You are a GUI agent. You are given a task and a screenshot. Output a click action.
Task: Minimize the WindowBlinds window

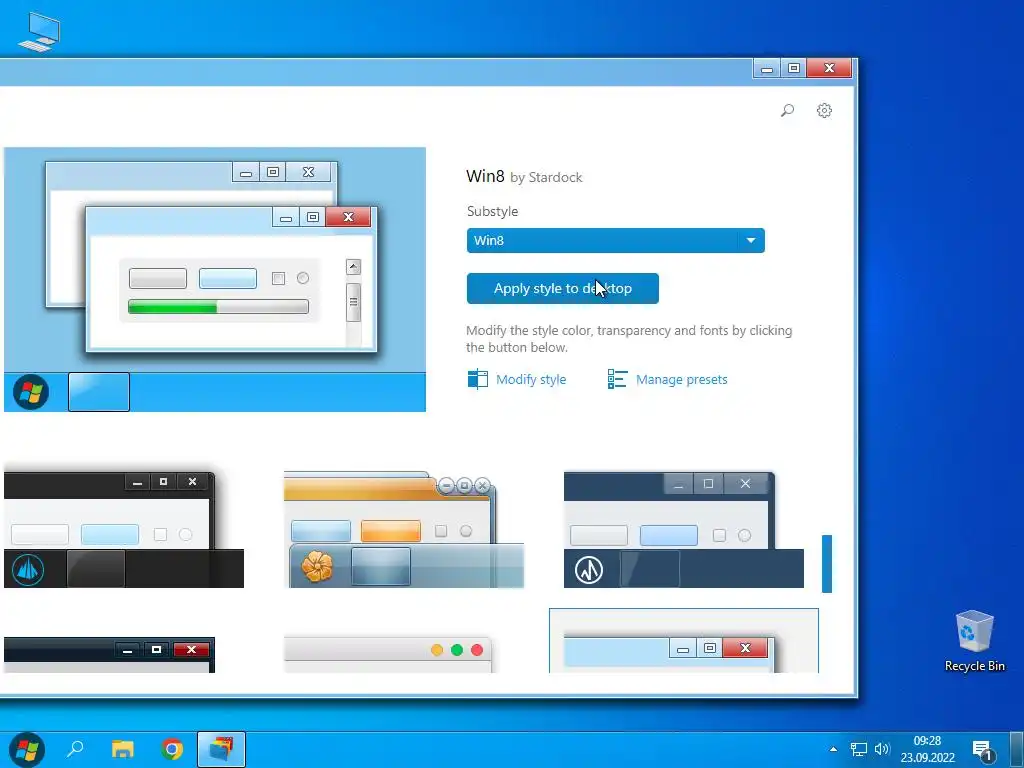[x=767, y=68]
